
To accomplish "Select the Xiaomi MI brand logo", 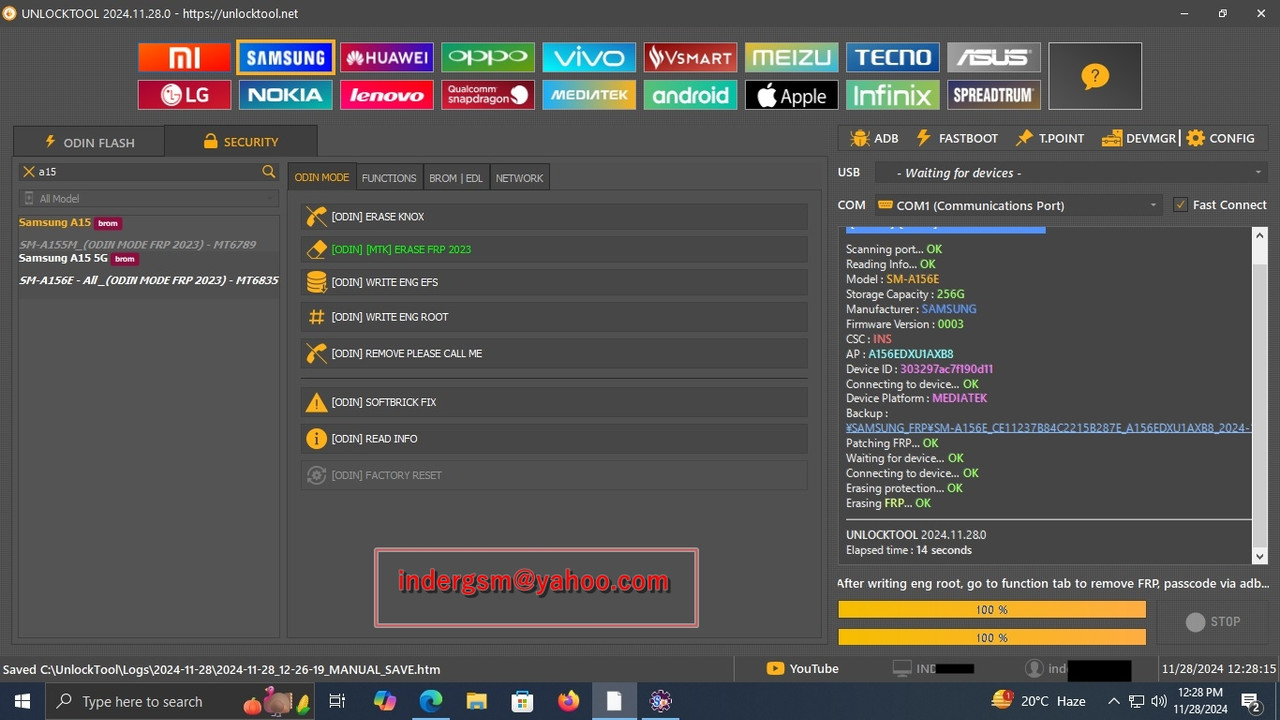I will (x=184, y=58).
